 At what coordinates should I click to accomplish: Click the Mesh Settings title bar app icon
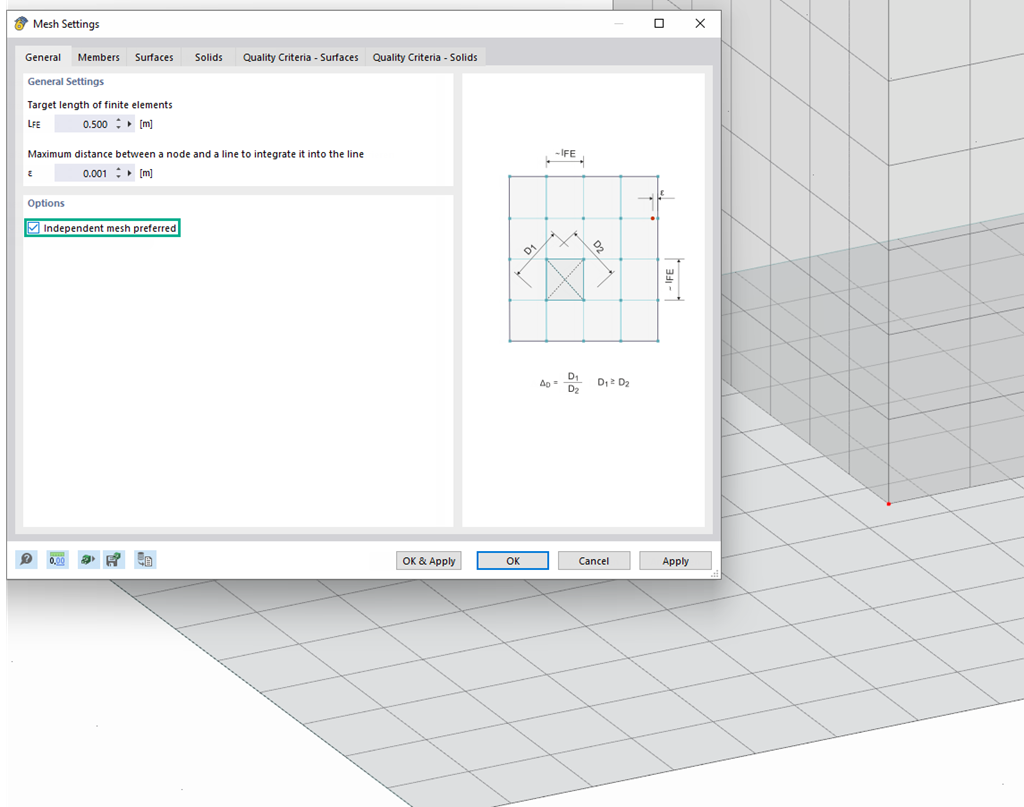click(x=21, y=24)
